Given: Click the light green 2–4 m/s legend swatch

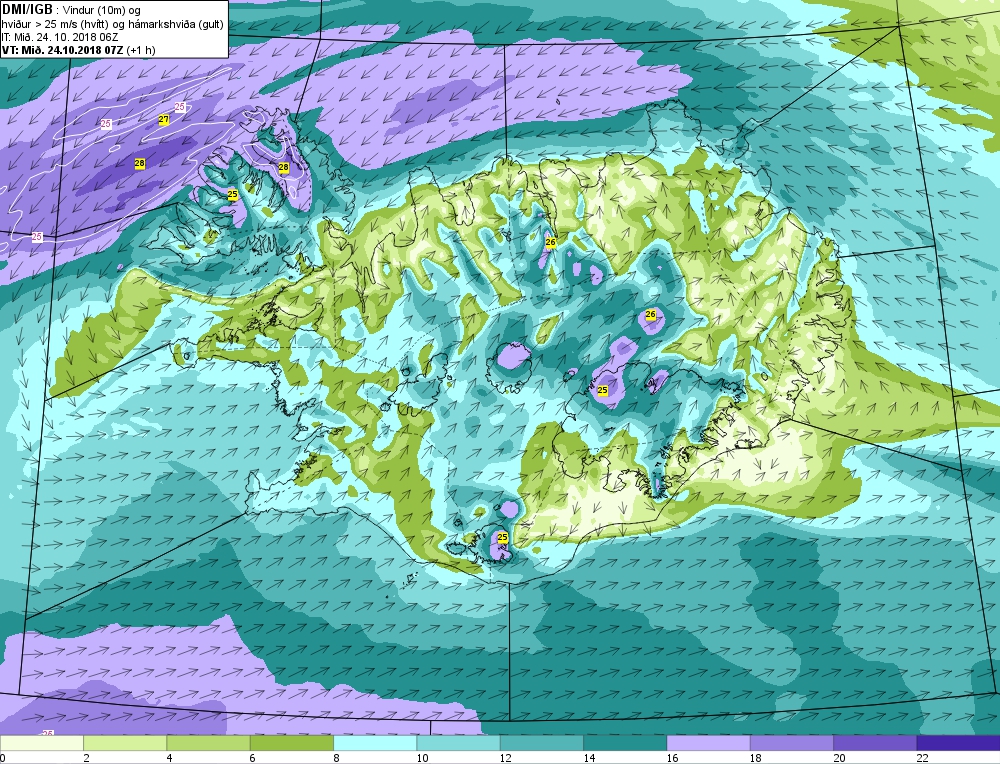Looking at the screenshot, I should coord(125,743).
